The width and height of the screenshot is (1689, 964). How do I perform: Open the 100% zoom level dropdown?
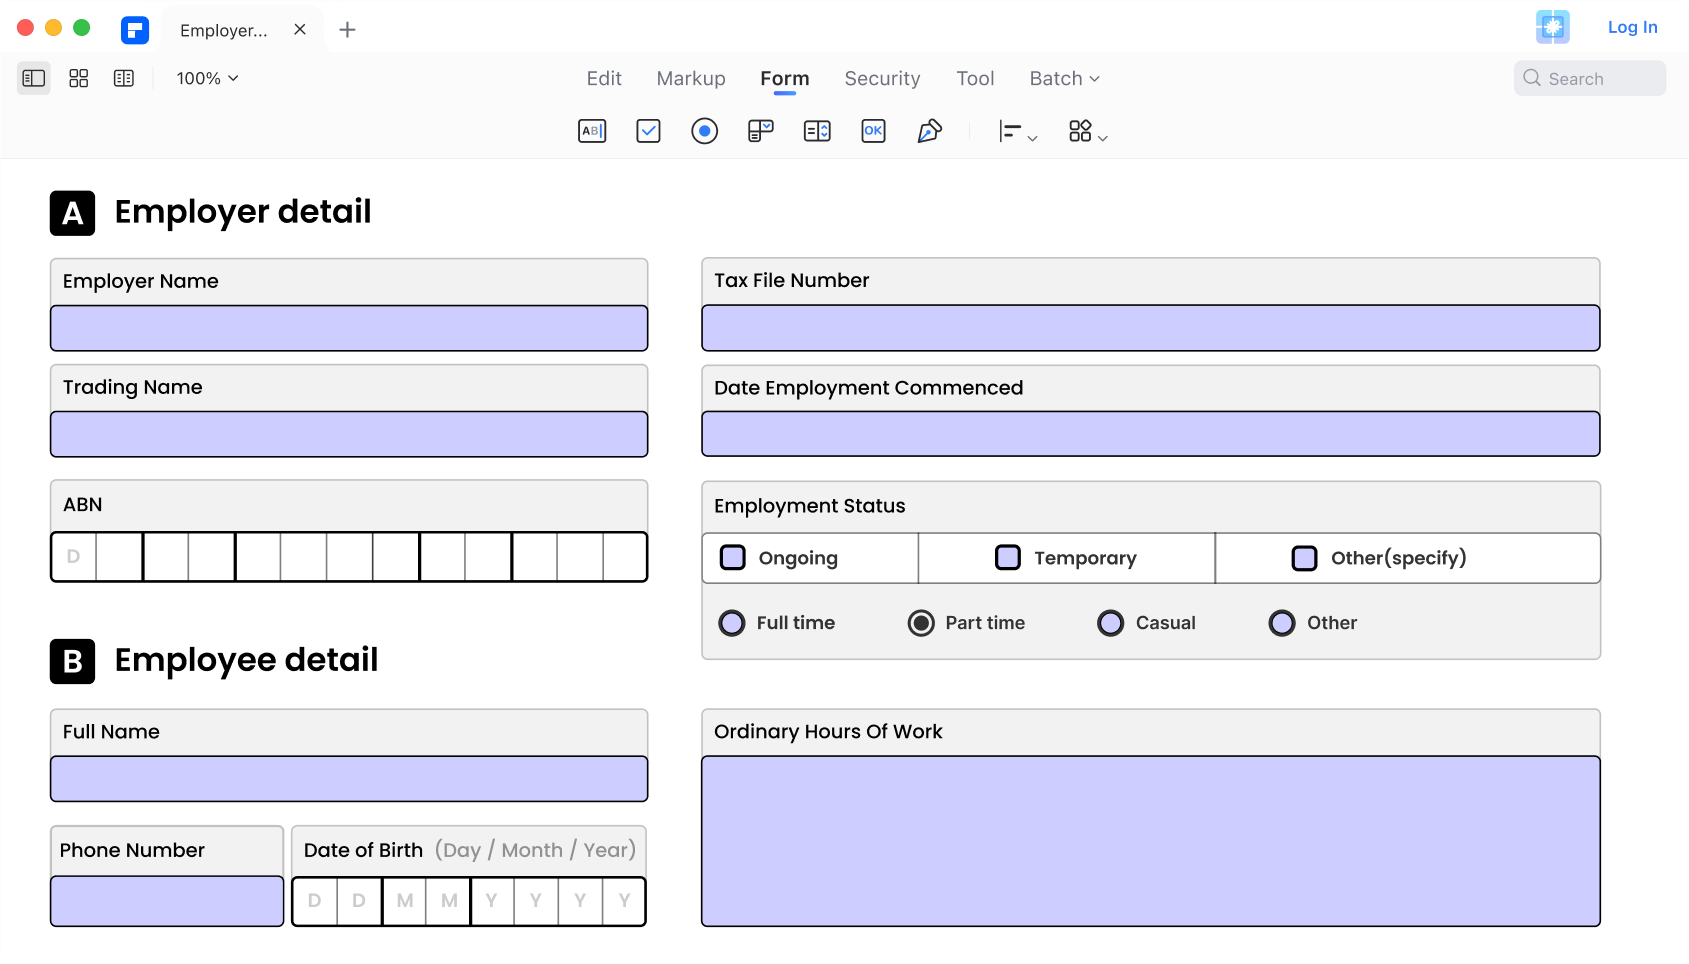pos(207,78)
